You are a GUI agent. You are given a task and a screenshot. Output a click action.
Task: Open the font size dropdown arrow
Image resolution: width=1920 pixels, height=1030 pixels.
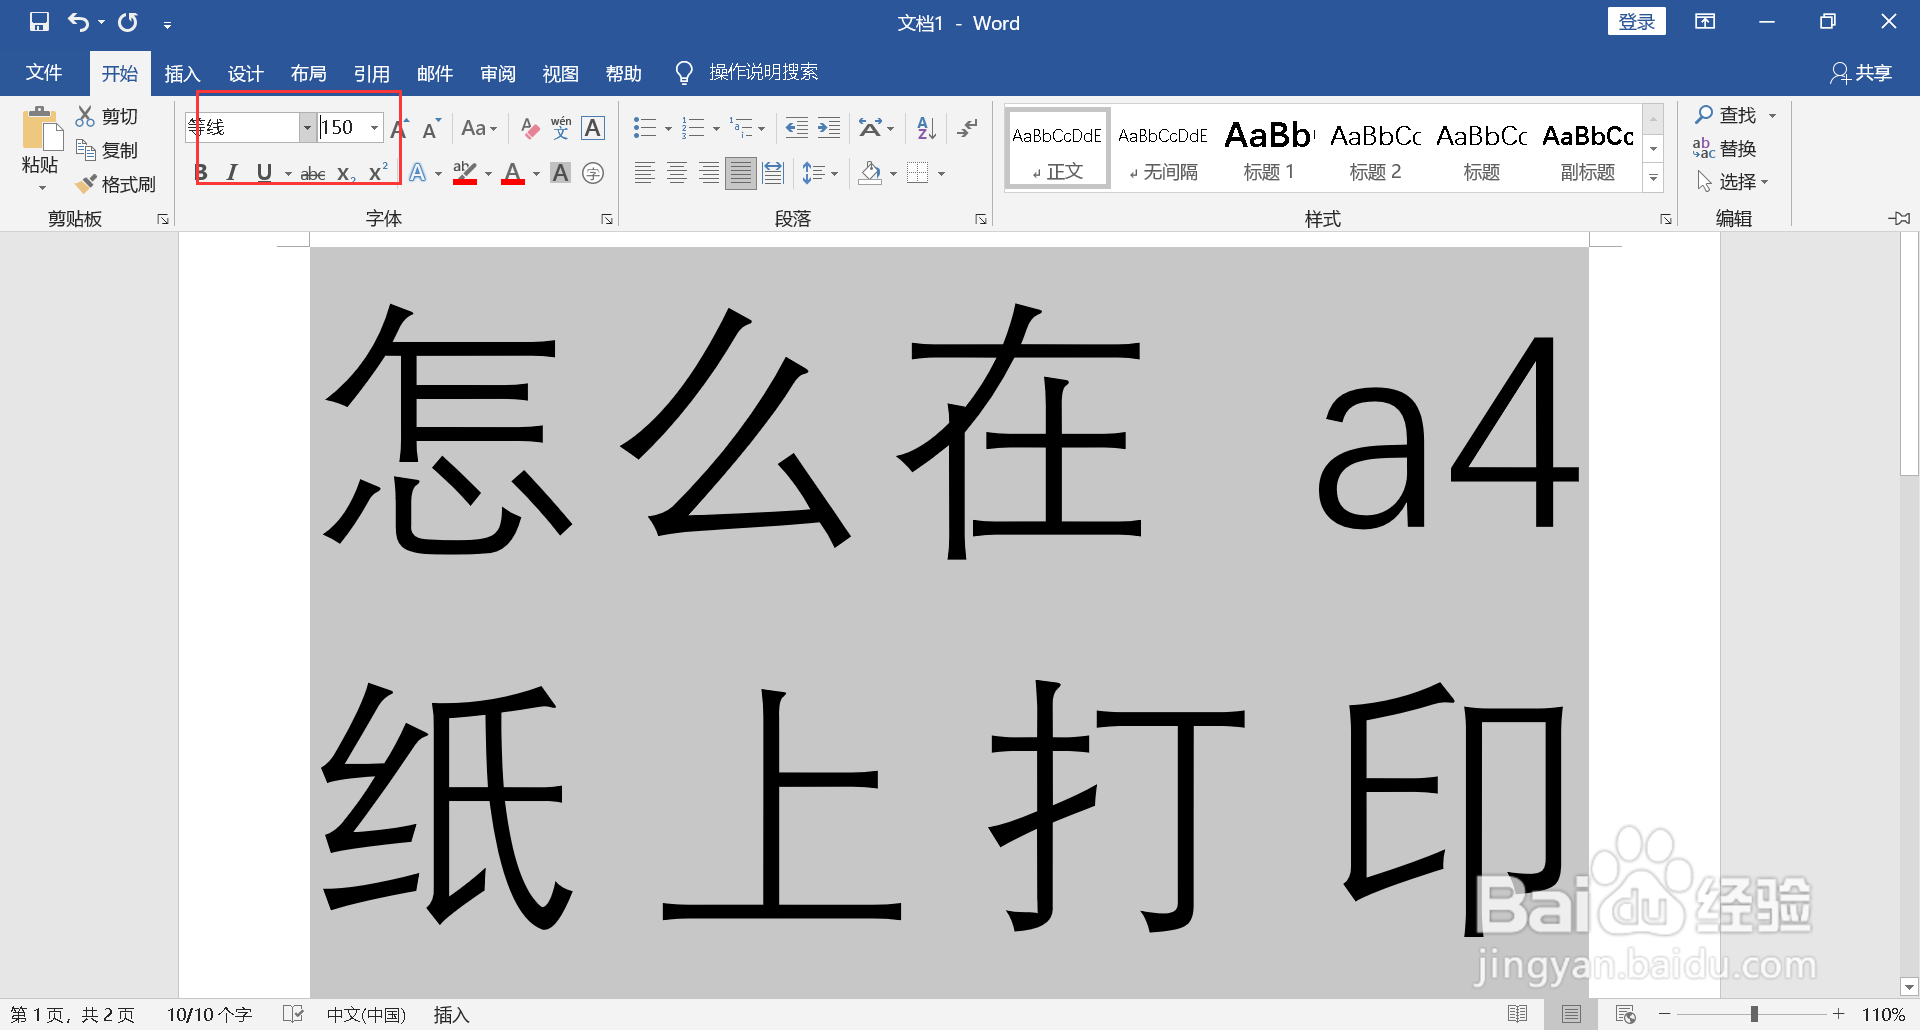coord(375,128)
